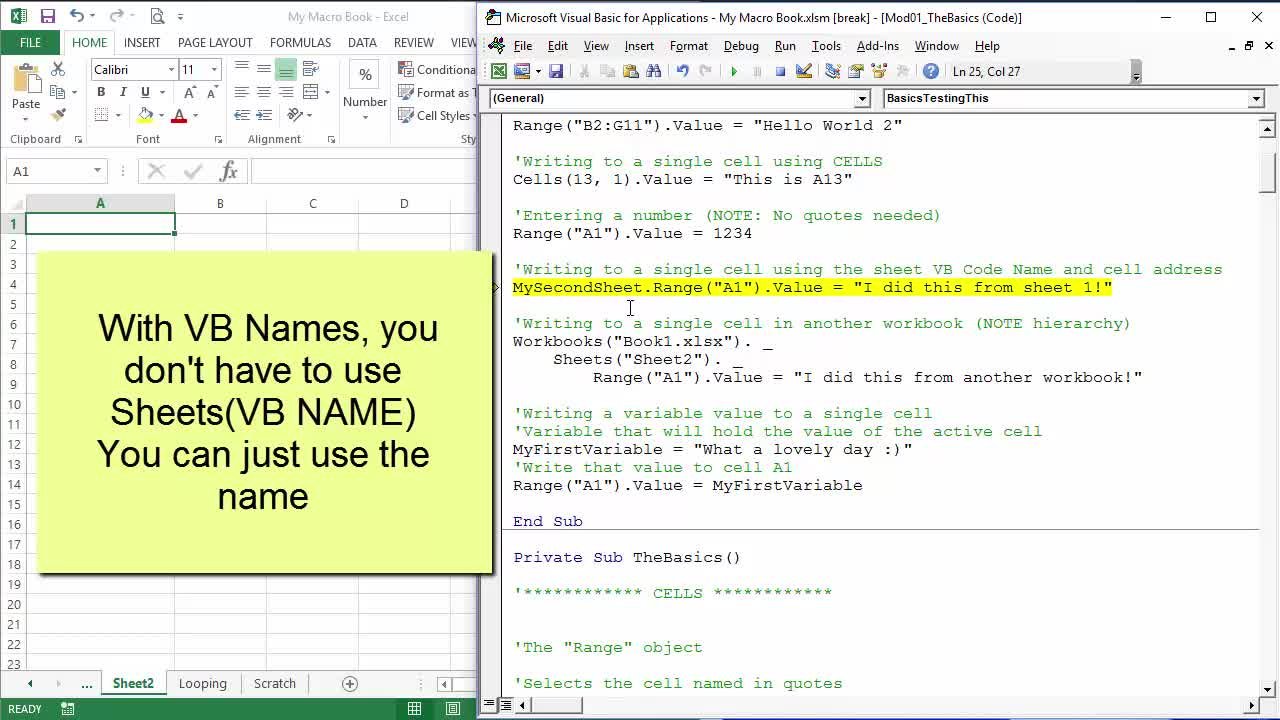Screen dimensions: 1280x720
Task: Open the BasicsTestingThis procedure dropdown
Action: (1256, 99)
